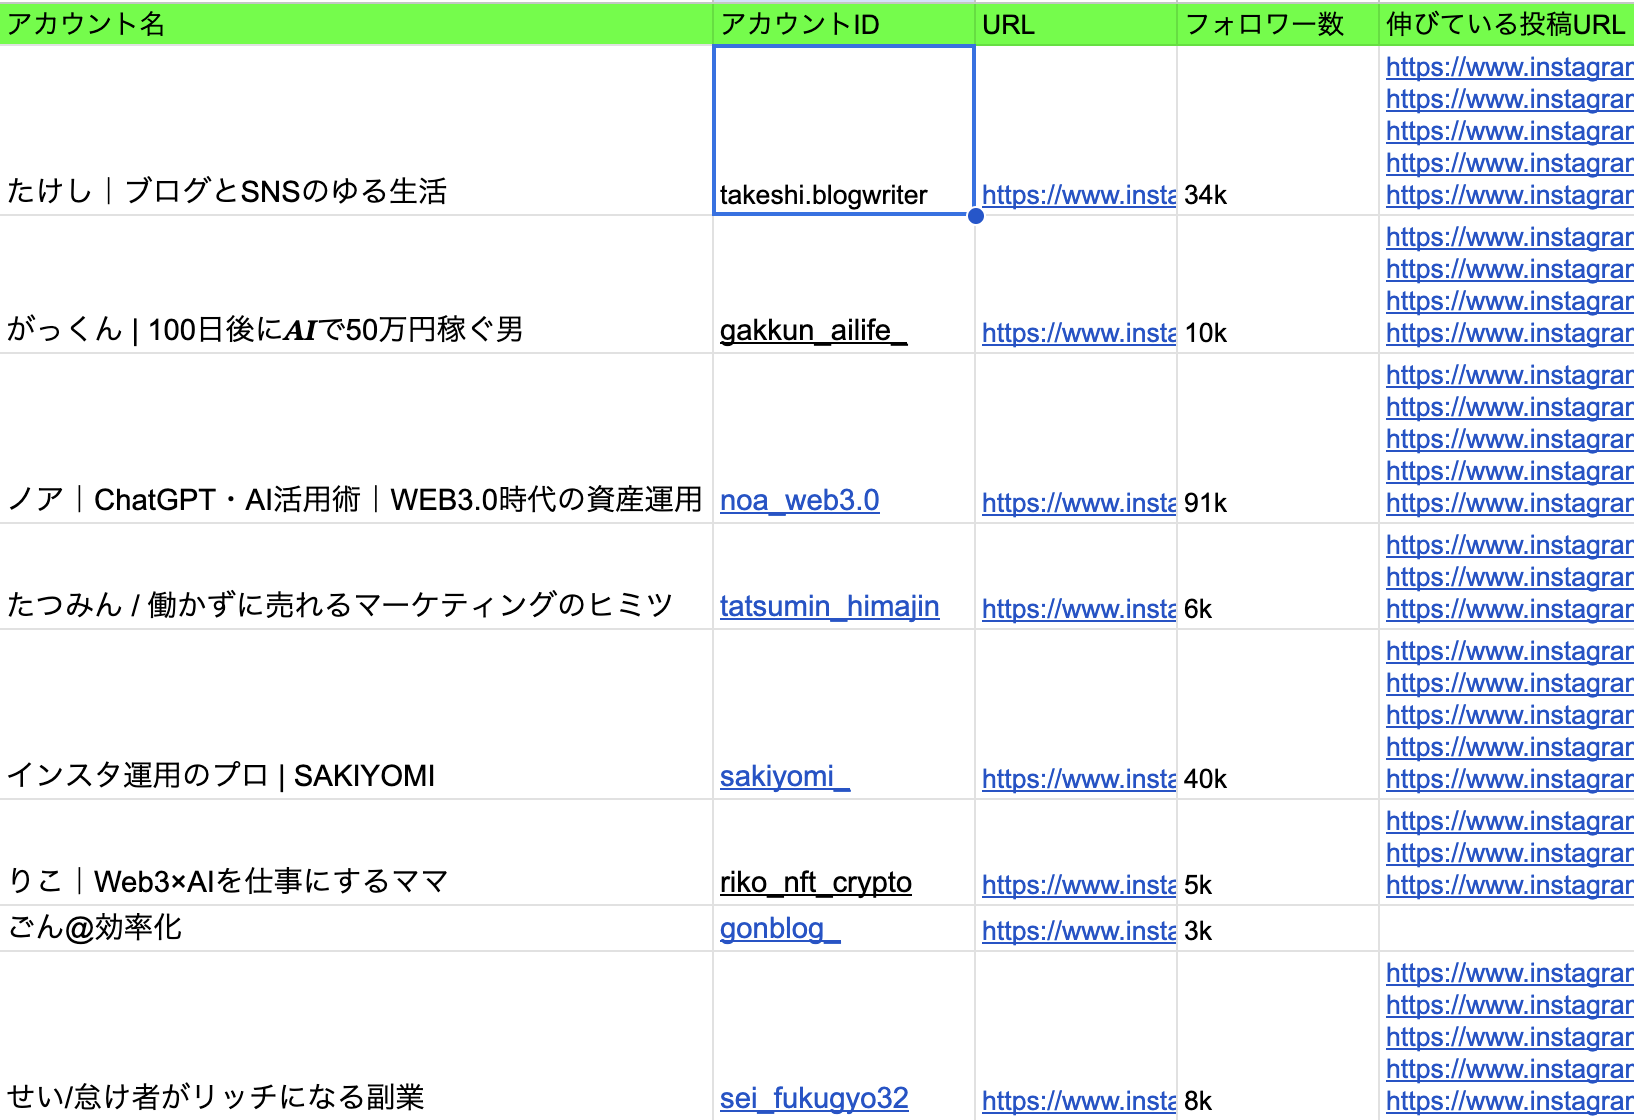This screenshot has width=1634, height=1120.
Task: Select the せい/怠け者がリッチになる副業 cell
Action: coord(356,1036)
